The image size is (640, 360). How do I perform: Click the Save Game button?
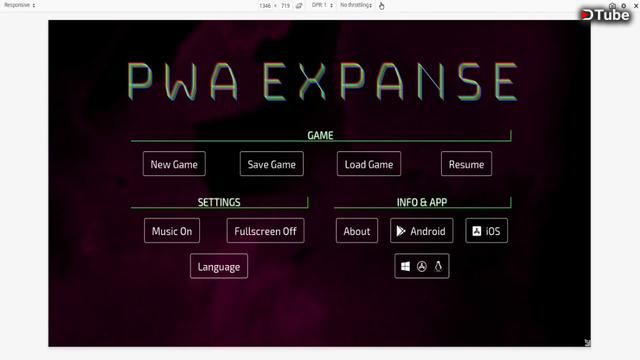coord(271,164)
